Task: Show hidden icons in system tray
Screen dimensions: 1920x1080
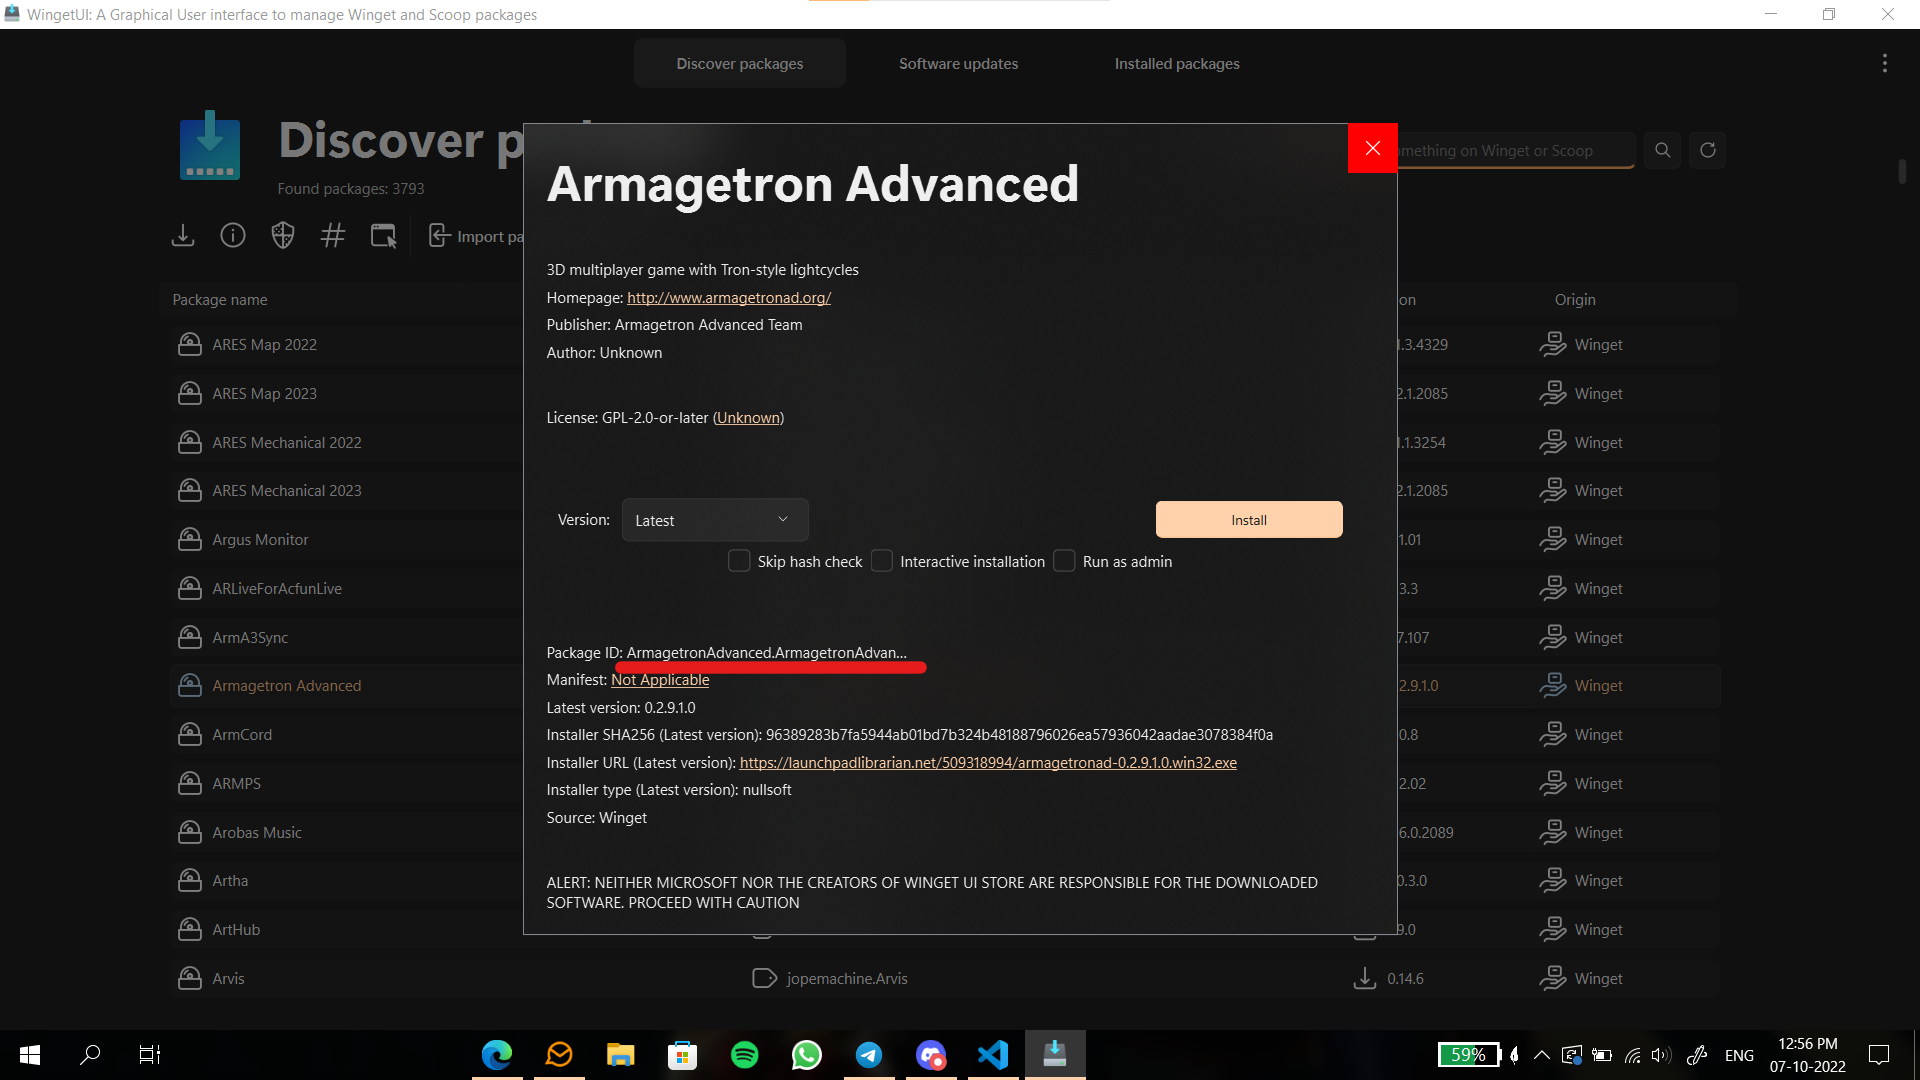Action: [1541, 1055]
